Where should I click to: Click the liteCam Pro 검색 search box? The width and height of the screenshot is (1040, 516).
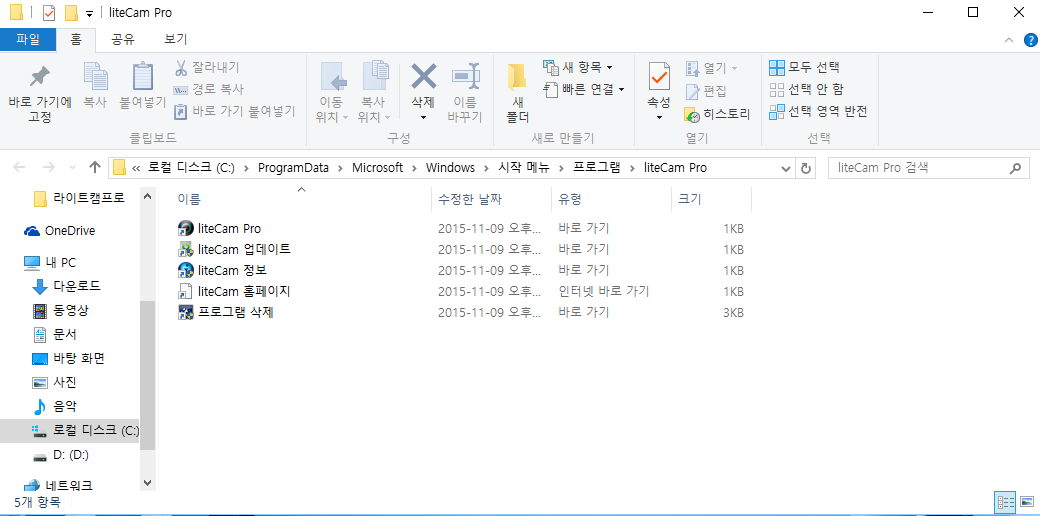(x=929, y=168)
